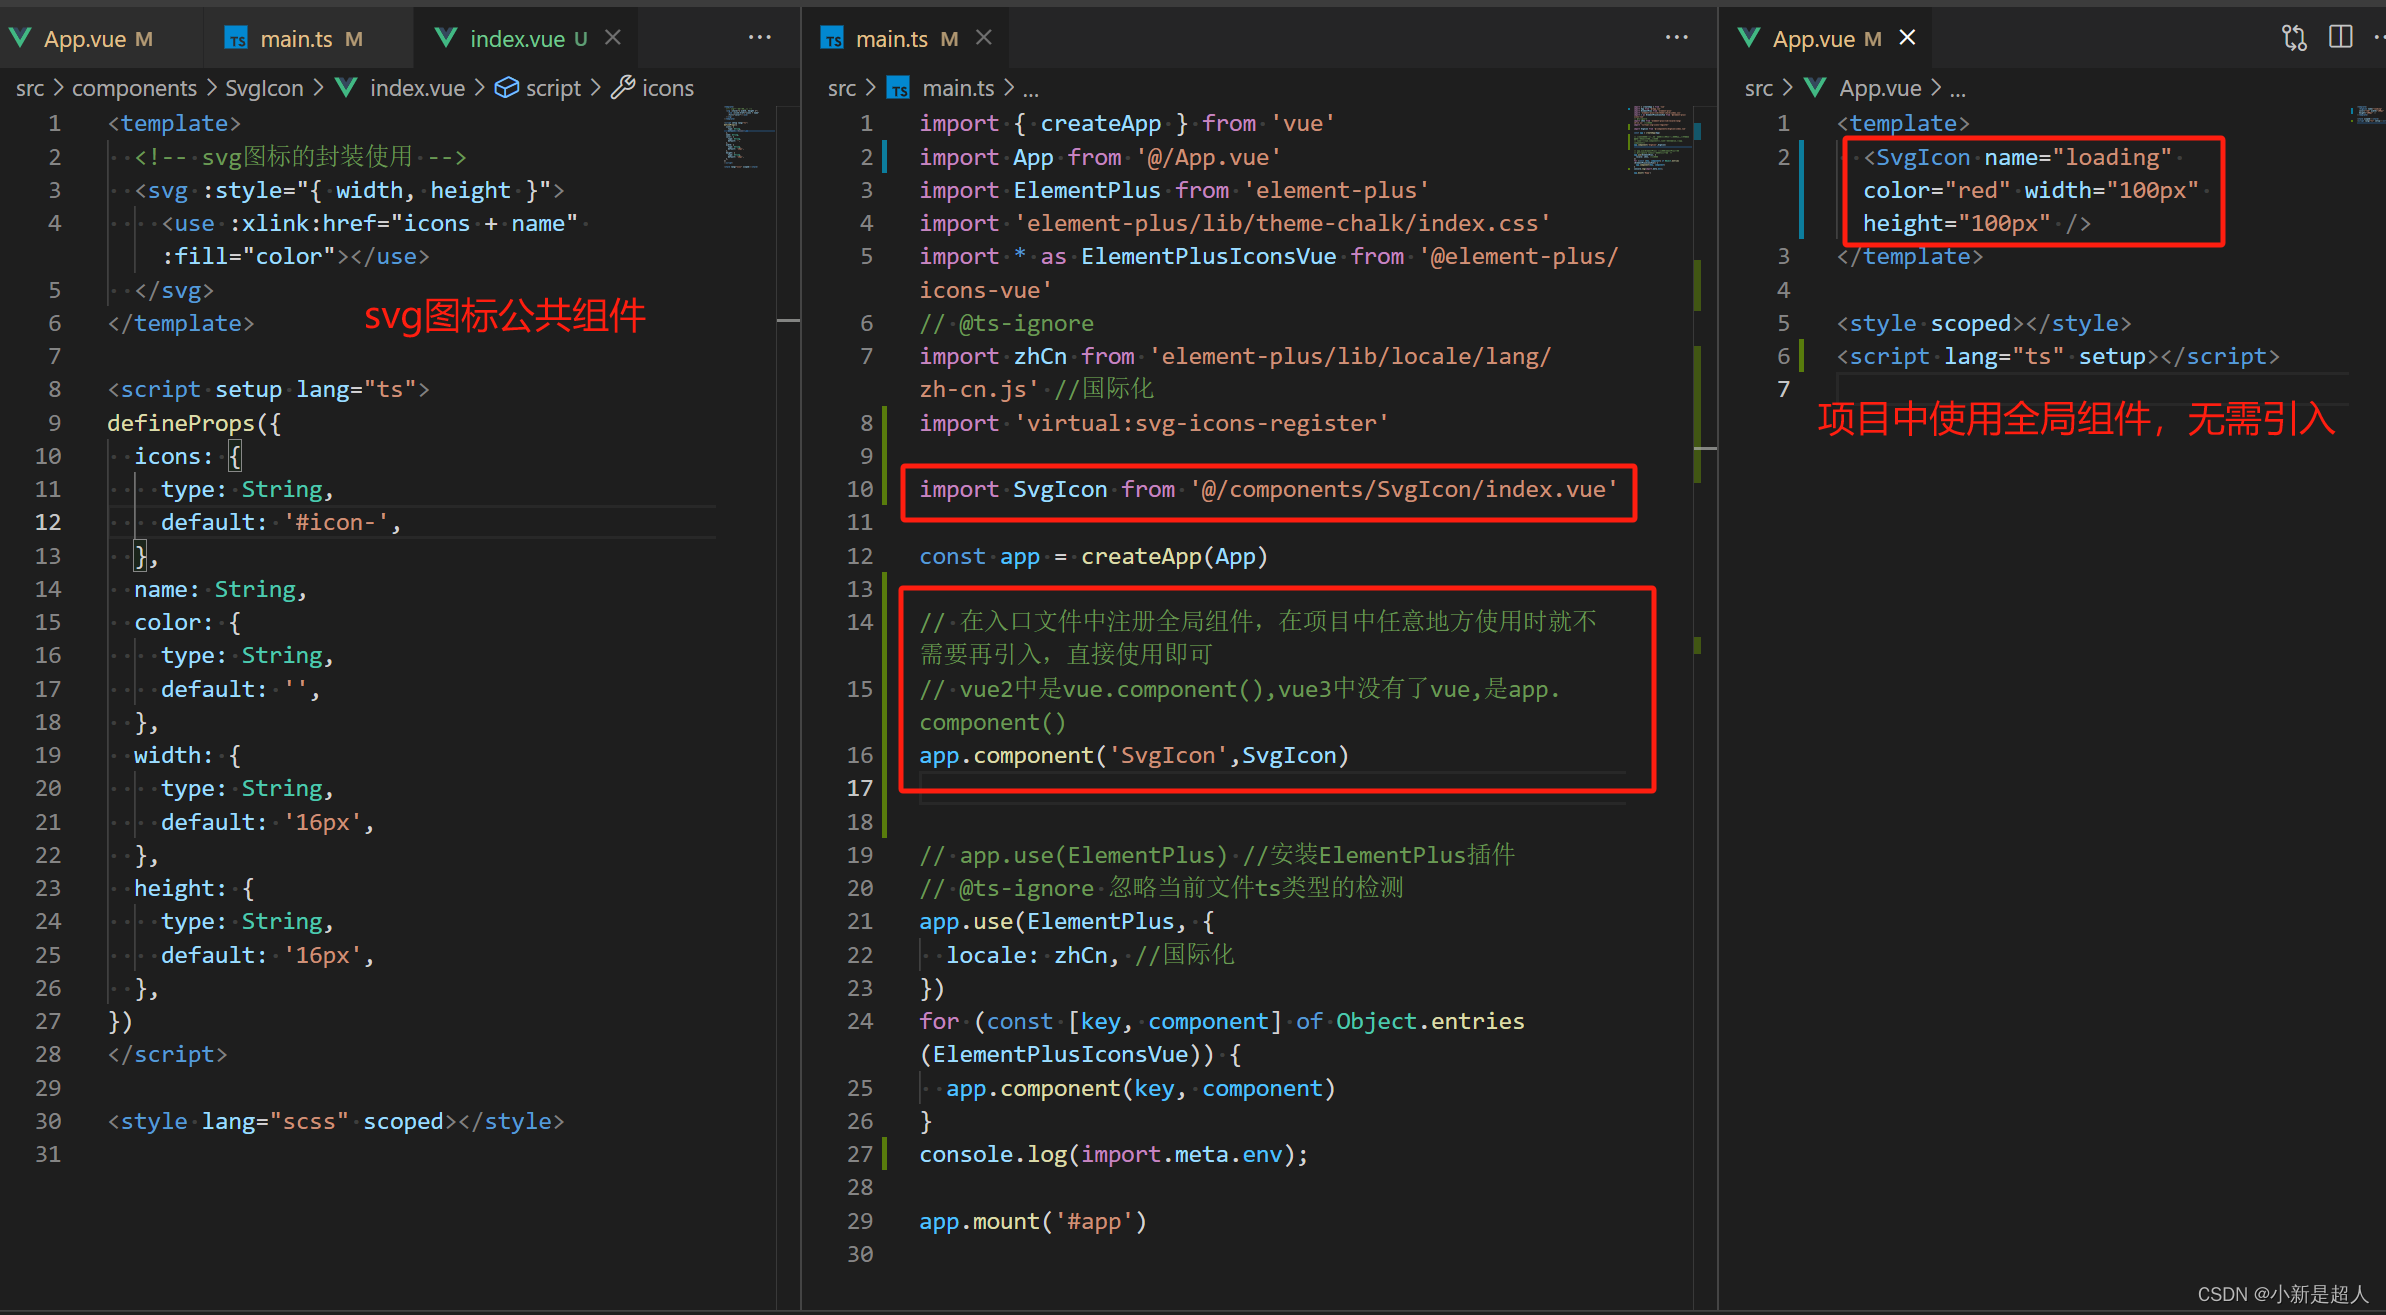
Task: Open more actions menu in middle editor group
Action: (1677, 38)
